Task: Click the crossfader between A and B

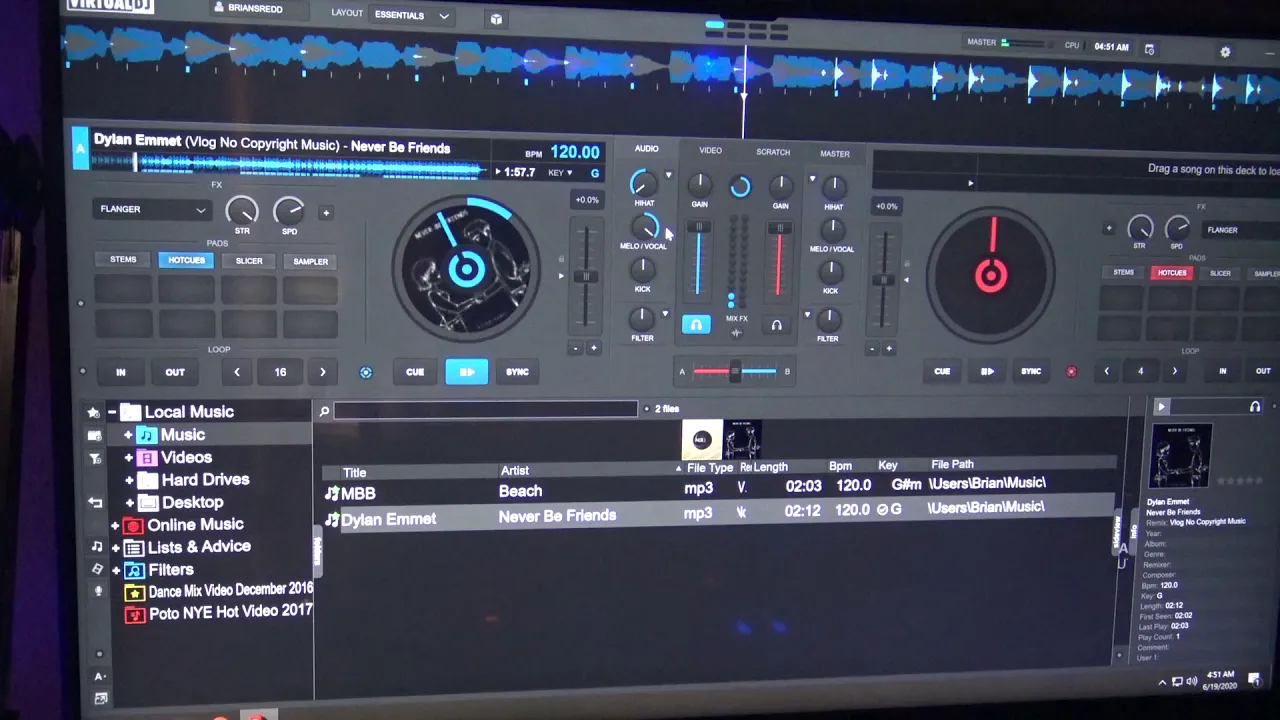Action: 735,371
